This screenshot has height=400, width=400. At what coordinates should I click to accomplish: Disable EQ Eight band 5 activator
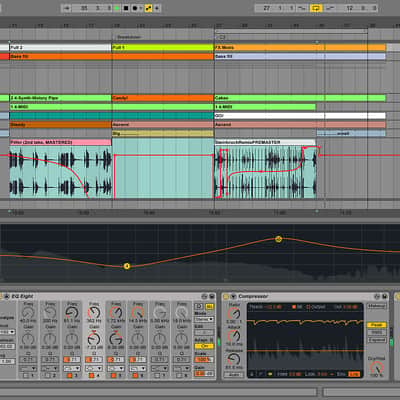(x=113, y=376)
